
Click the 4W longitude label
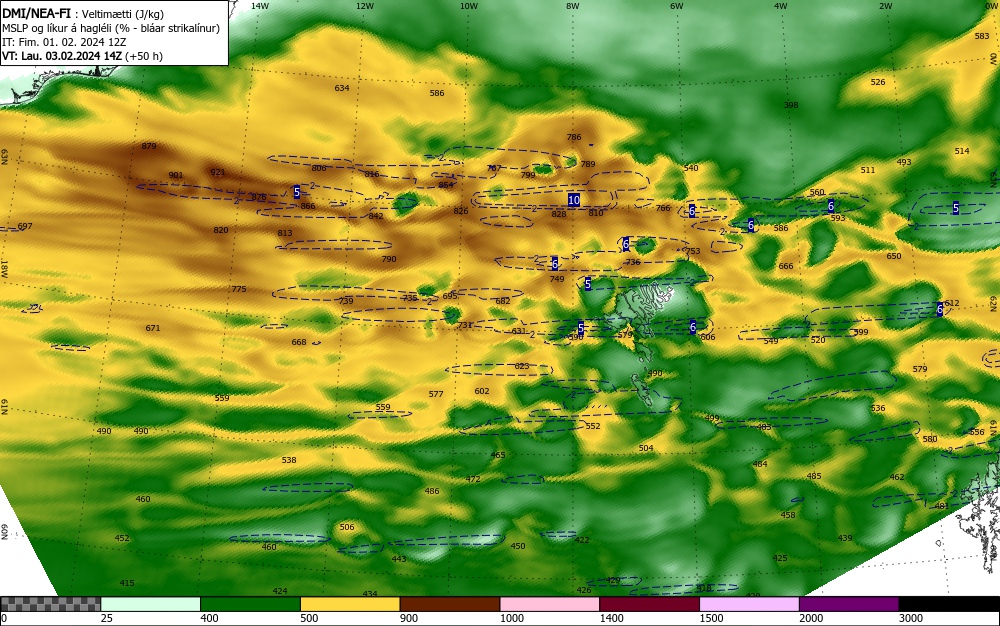pyautogui.click(x=781, y=6)
